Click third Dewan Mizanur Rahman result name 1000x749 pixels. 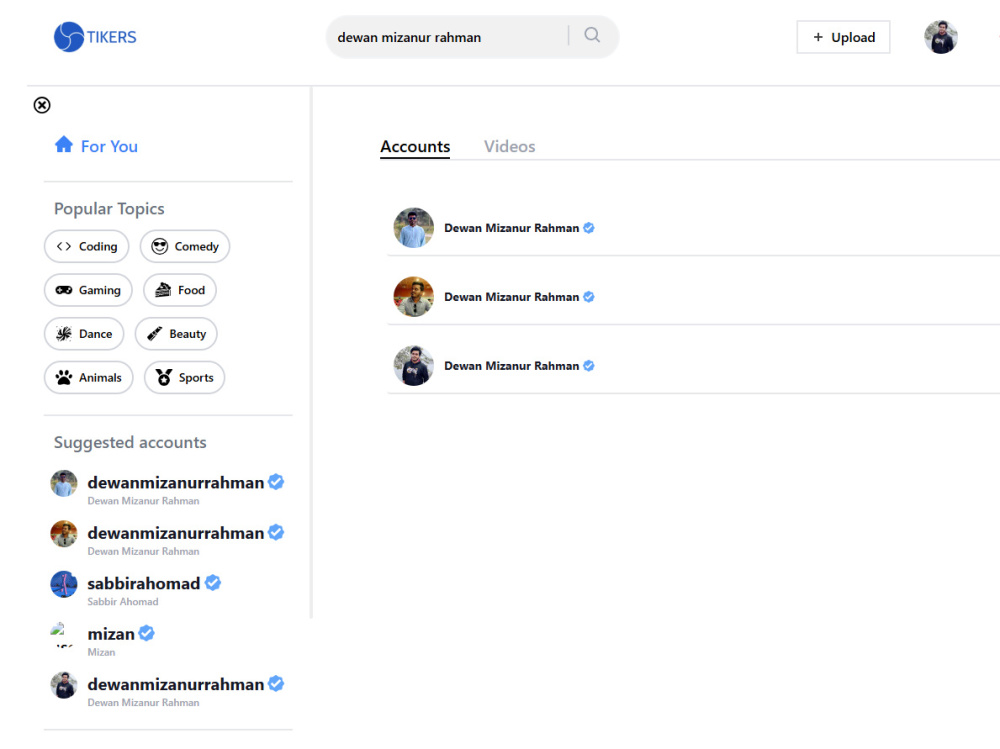click(511, 366)
